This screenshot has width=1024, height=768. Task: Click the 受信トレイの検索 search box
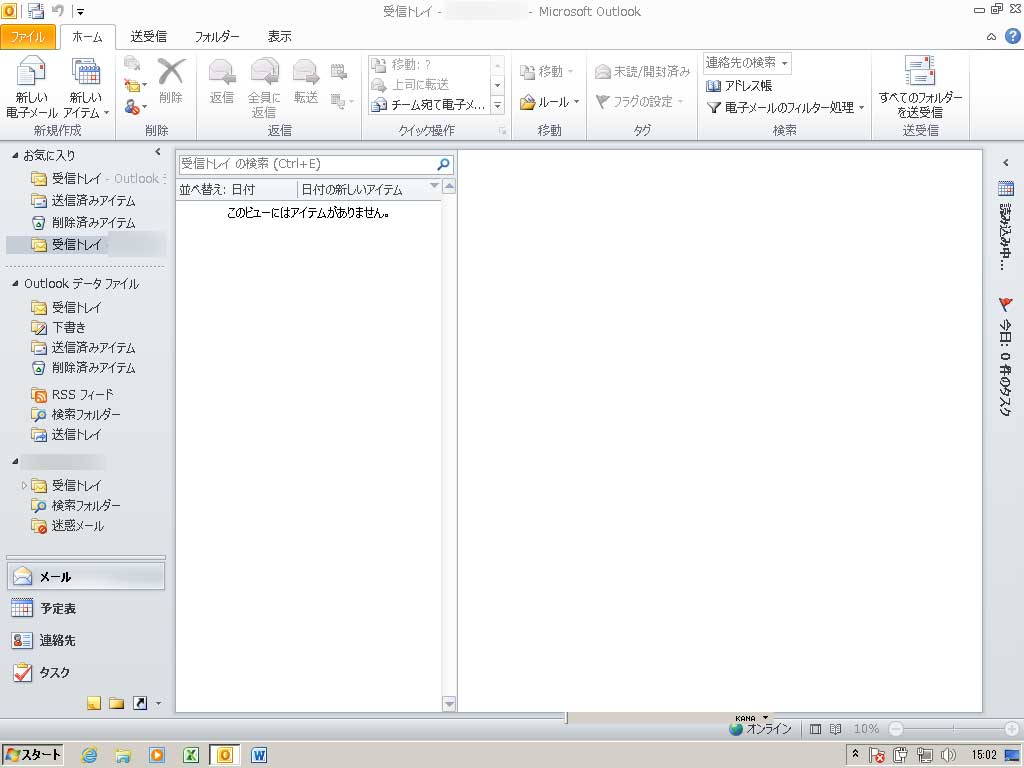point(305,164)
